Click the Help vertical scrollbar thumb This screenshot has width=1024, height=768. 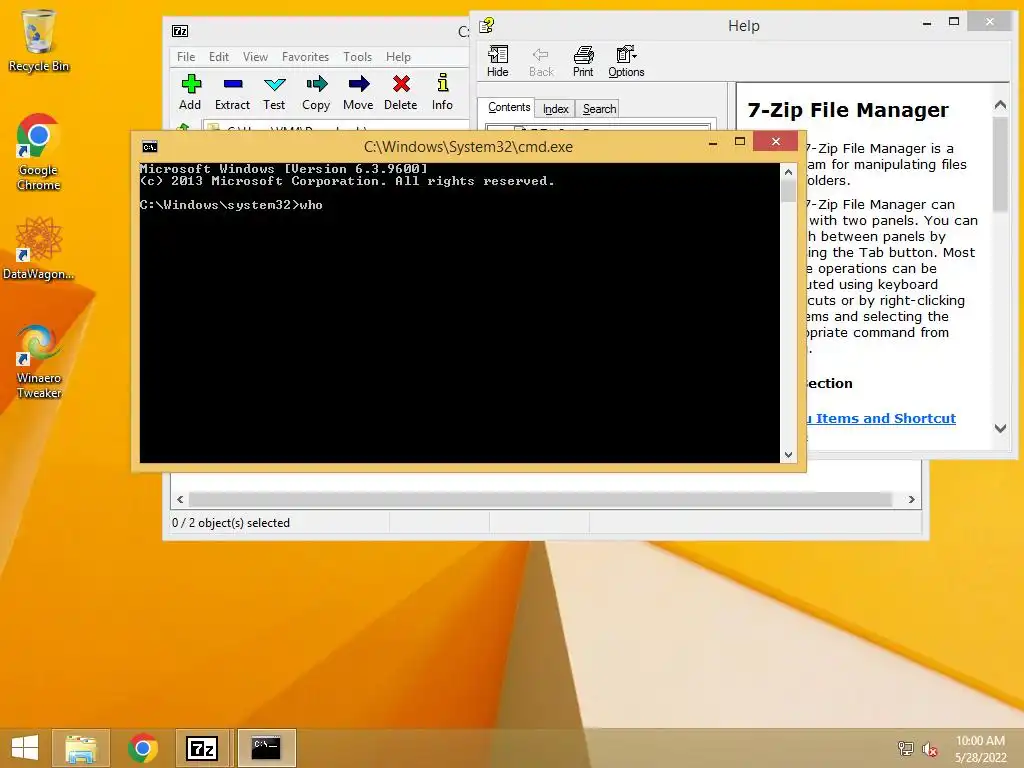pos(1000,165)
